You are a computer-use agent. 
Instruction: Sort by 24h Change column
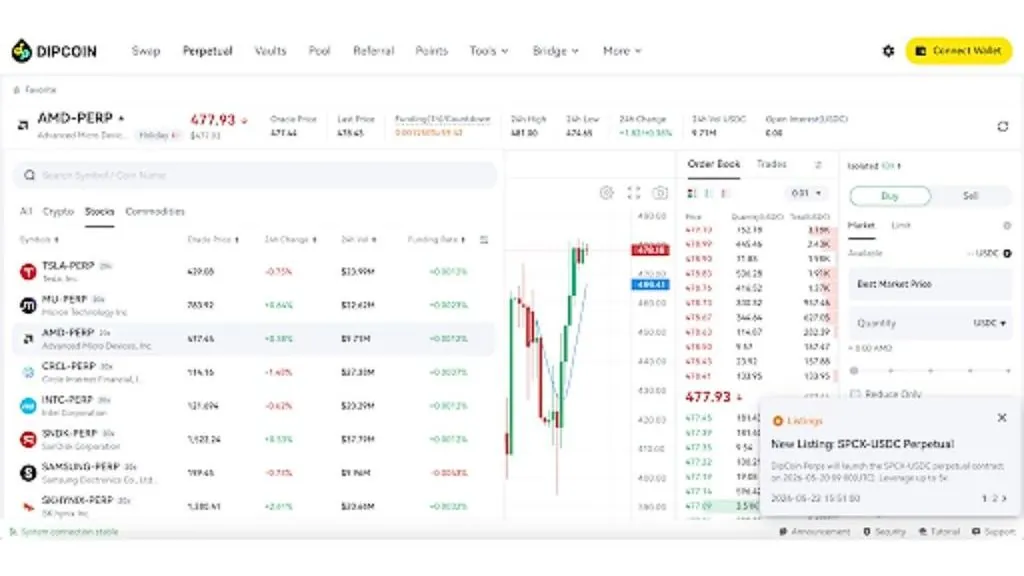point(291,240)
